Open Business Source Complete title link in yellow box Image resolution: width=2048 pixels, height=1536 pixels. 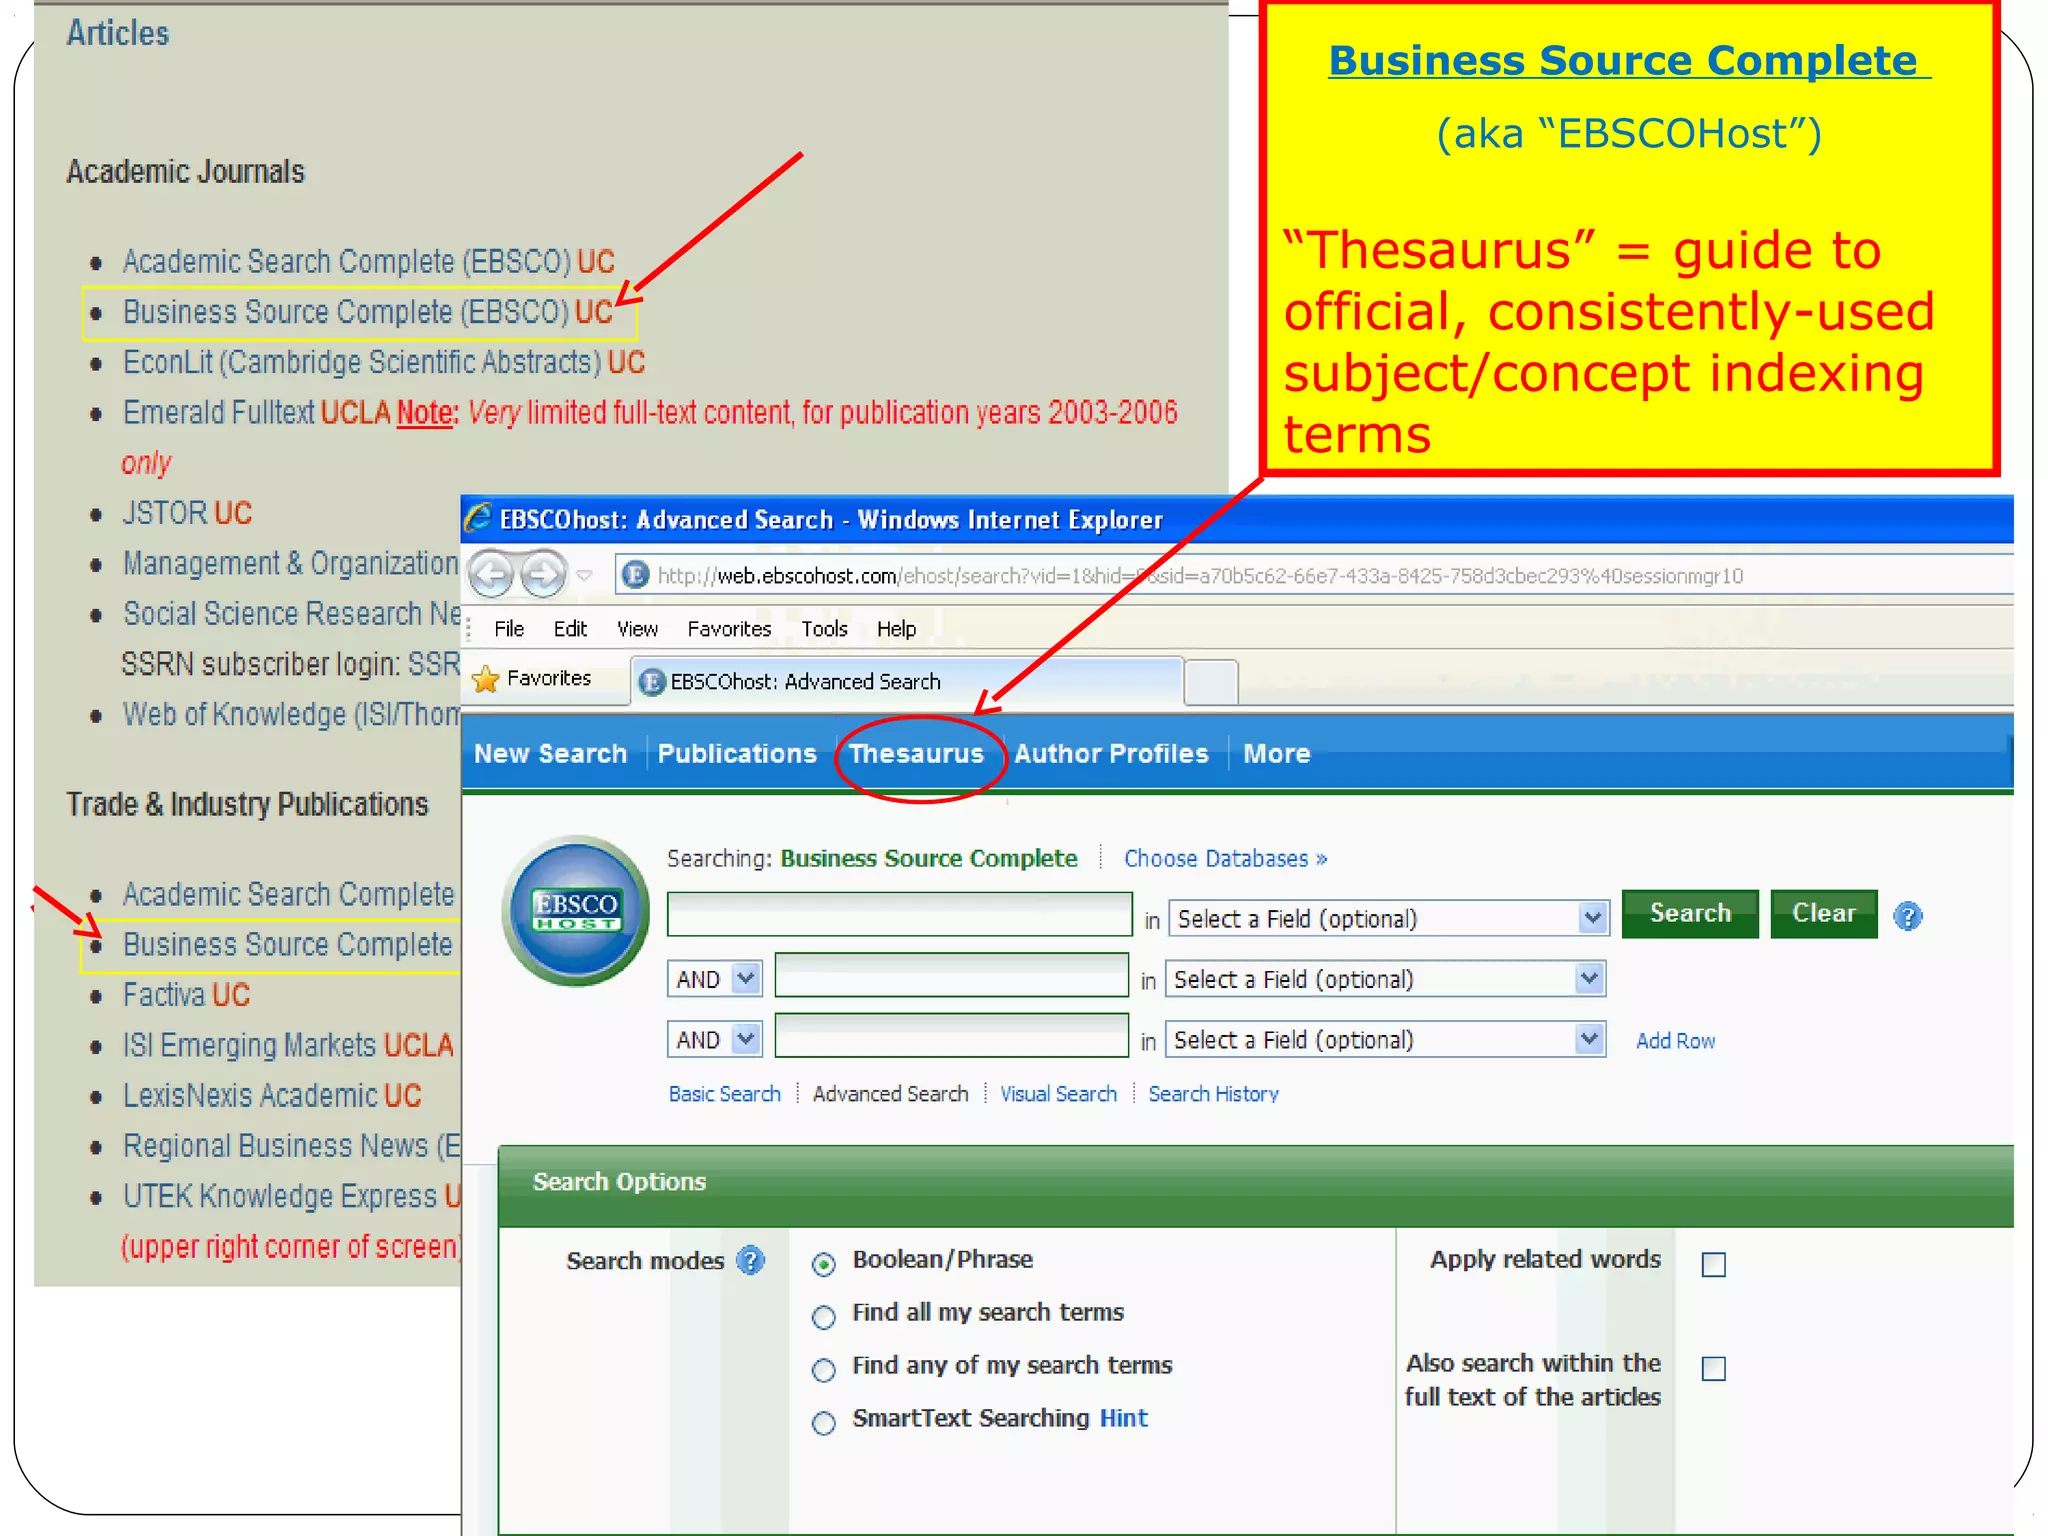tap(1629, 61)
